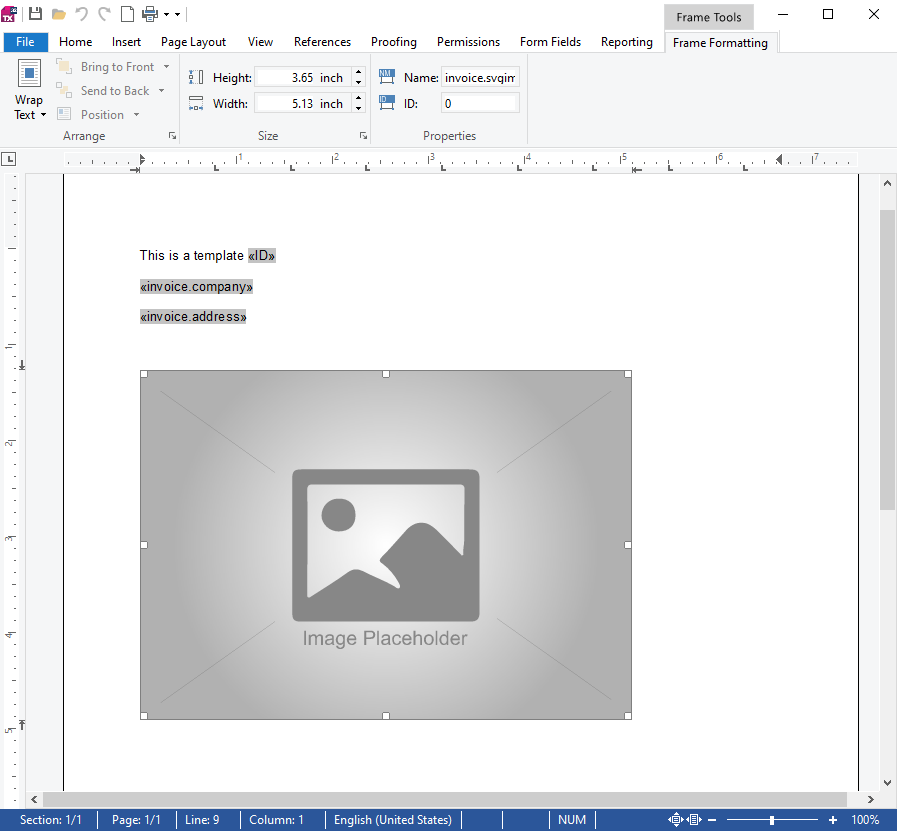Image resolution: width=897 pixels, height=831 pixels.
Task: Click the zoom slider thumb
Action: [x=772, y=820]
